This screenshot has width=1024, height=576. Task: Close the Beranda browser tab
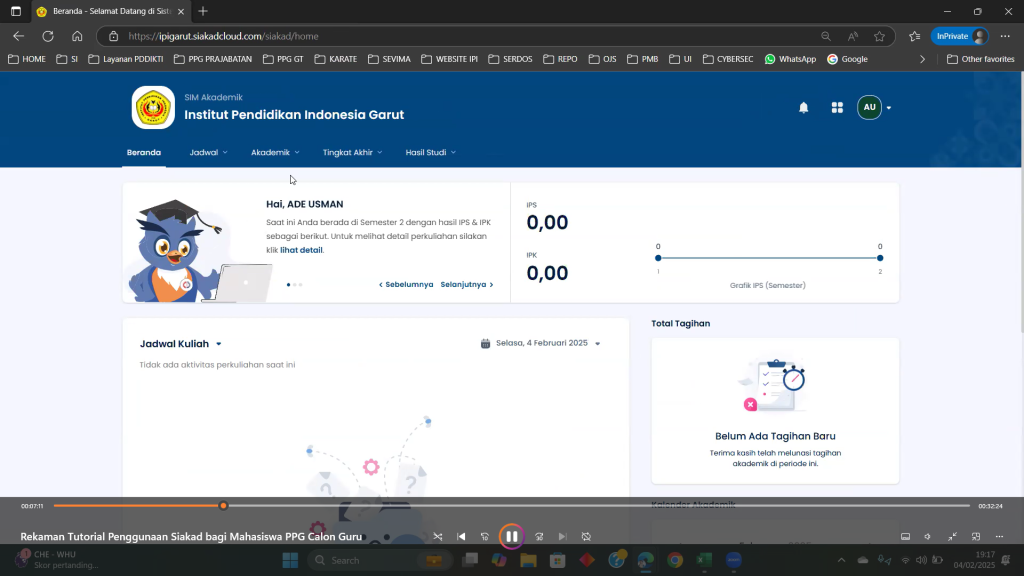[x=181, y=11]
